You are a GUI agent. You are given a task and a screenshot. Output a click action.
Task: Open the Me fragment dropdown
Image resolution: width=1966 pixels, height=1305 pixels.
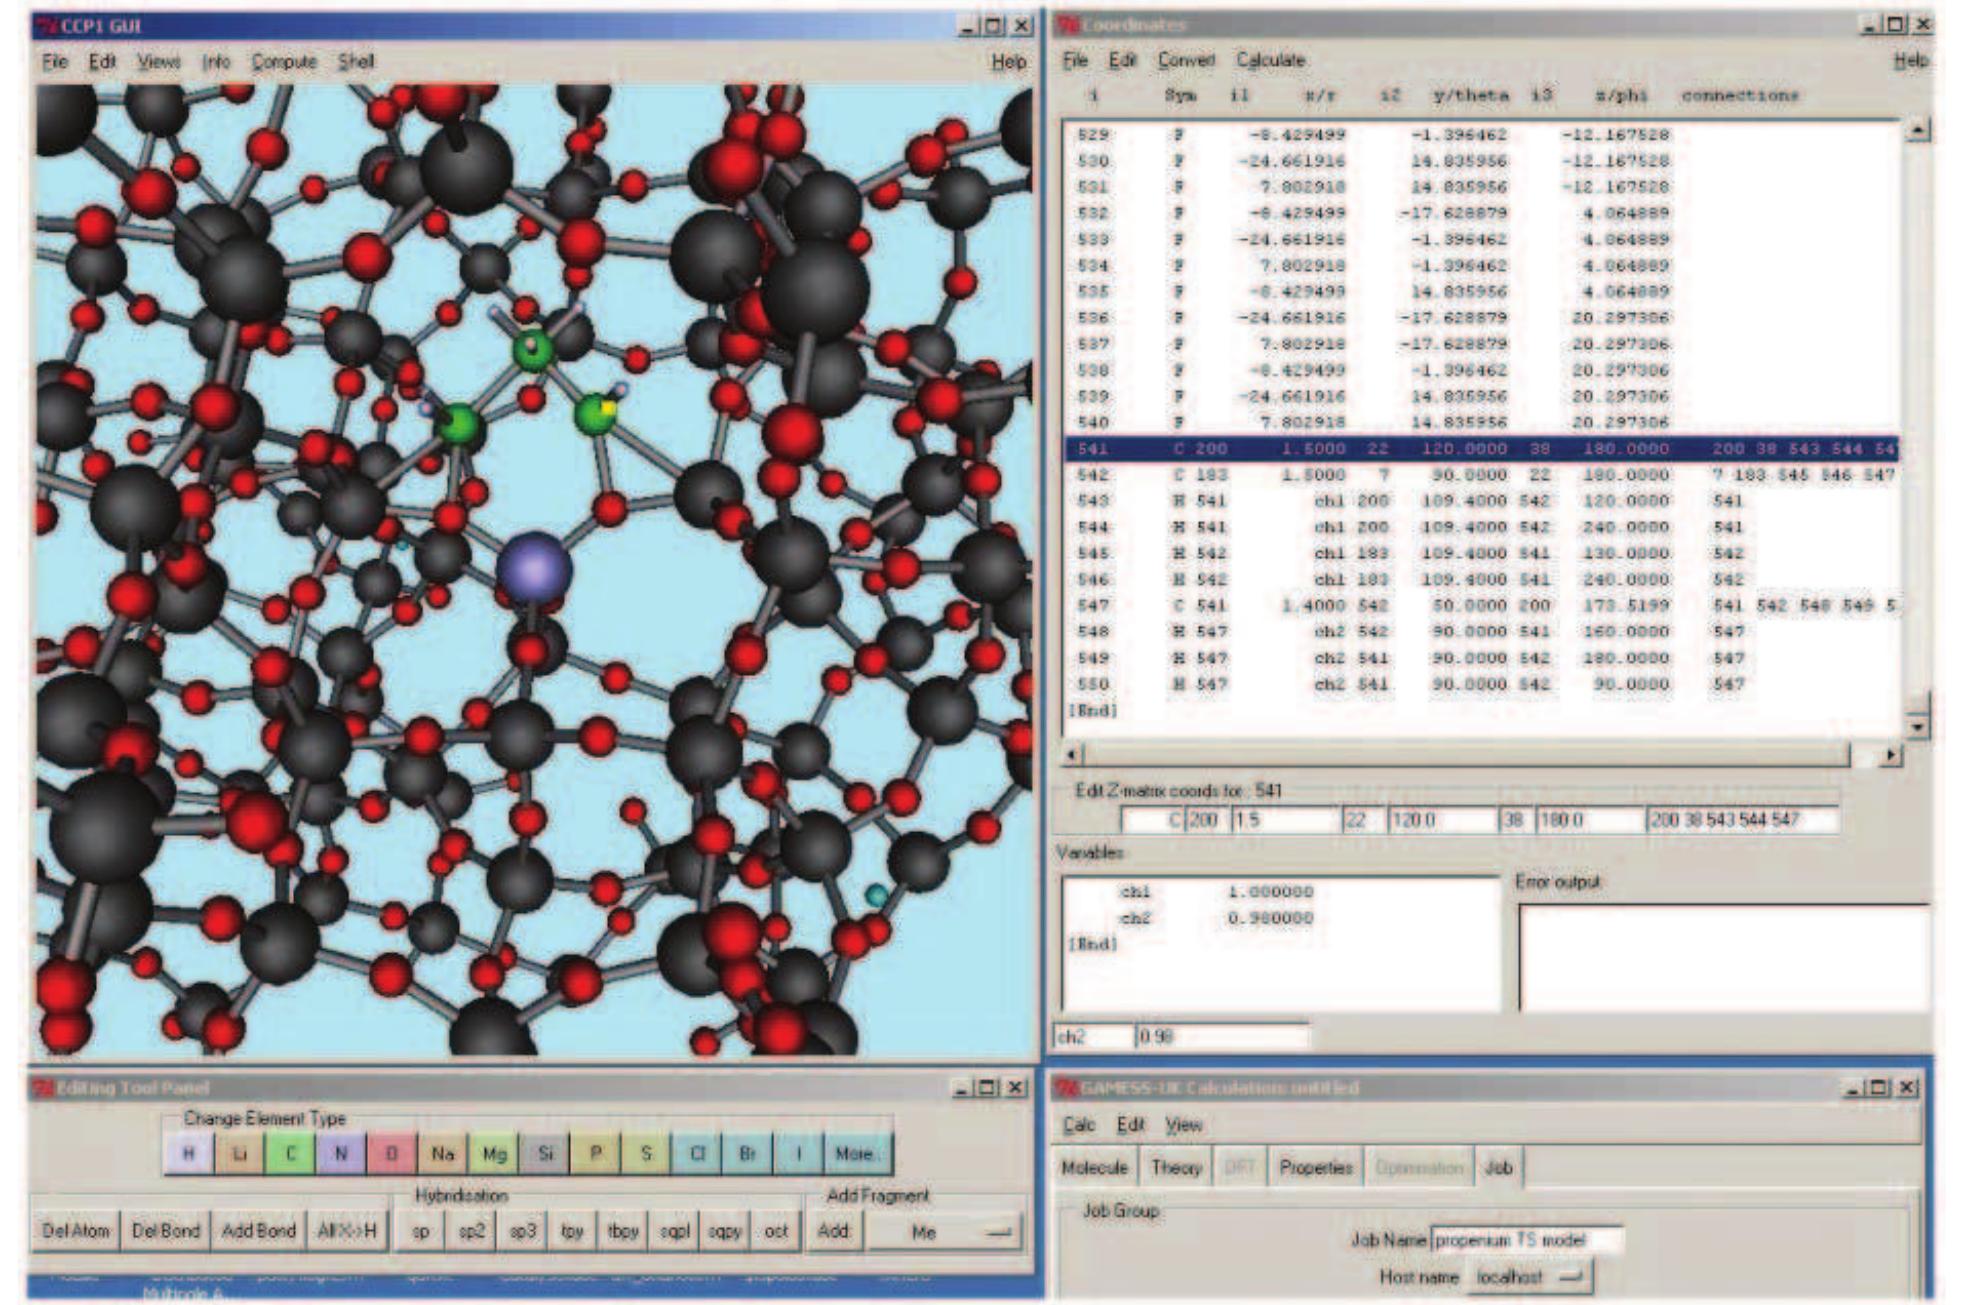(x=944, y=1232)
